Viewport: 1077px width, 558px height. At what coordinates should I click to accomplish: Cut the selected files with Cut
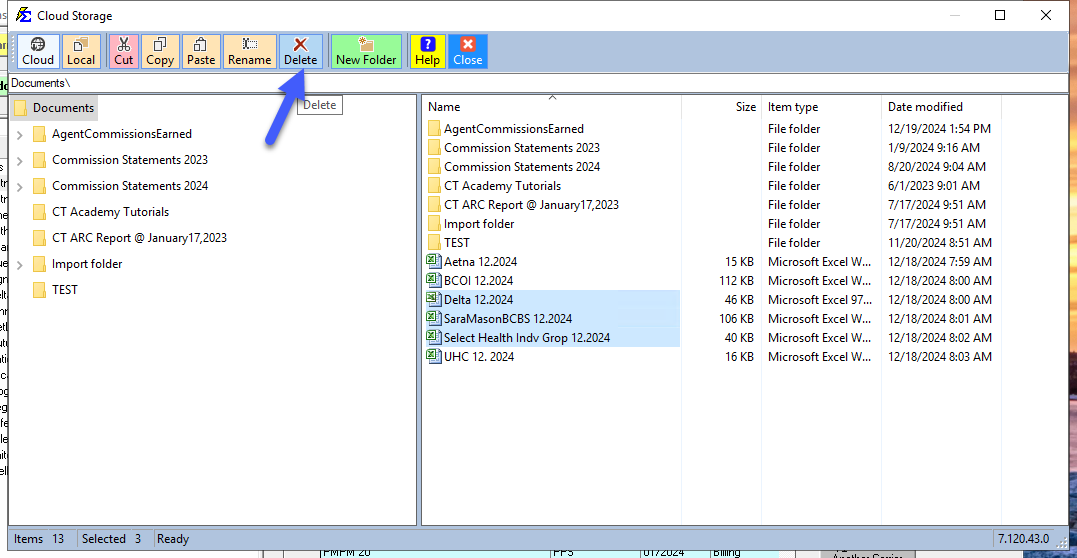click(x=124, y=52)
